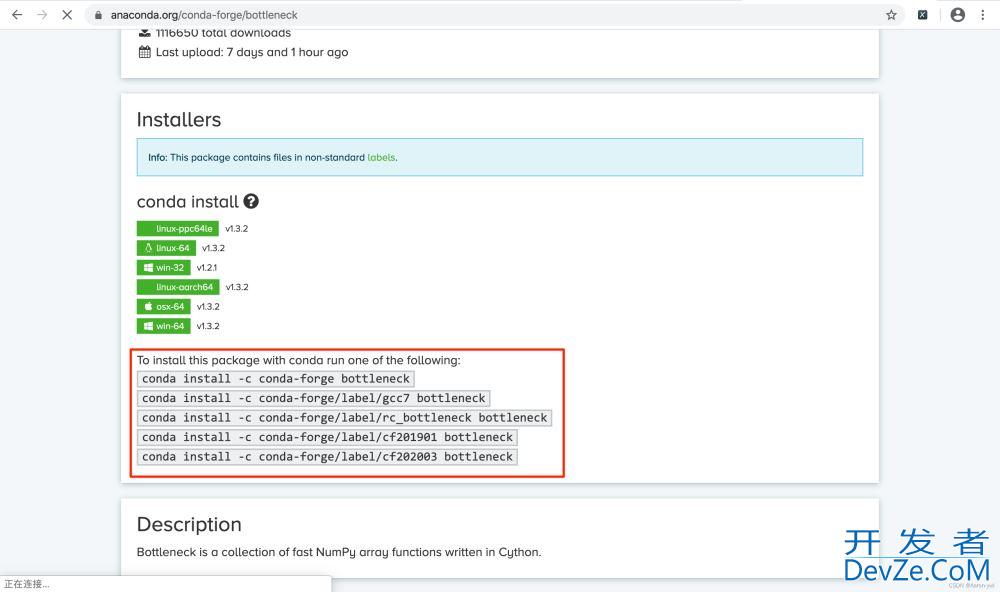The height and width of the screenshot is (592, 1000).
Task: Select the linux-64 installer badge
Action: click(166, 248)
